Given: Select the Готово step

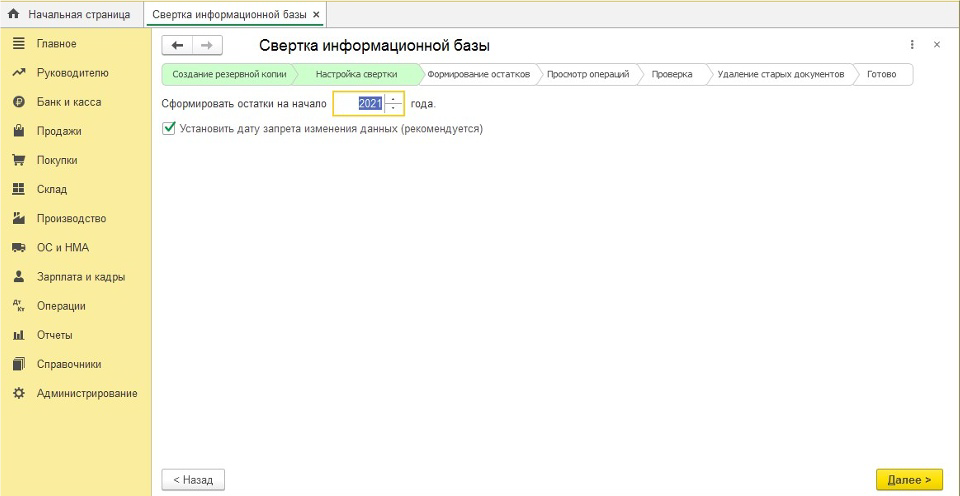Looking at the screenshot, I should [x=882, y=74].
